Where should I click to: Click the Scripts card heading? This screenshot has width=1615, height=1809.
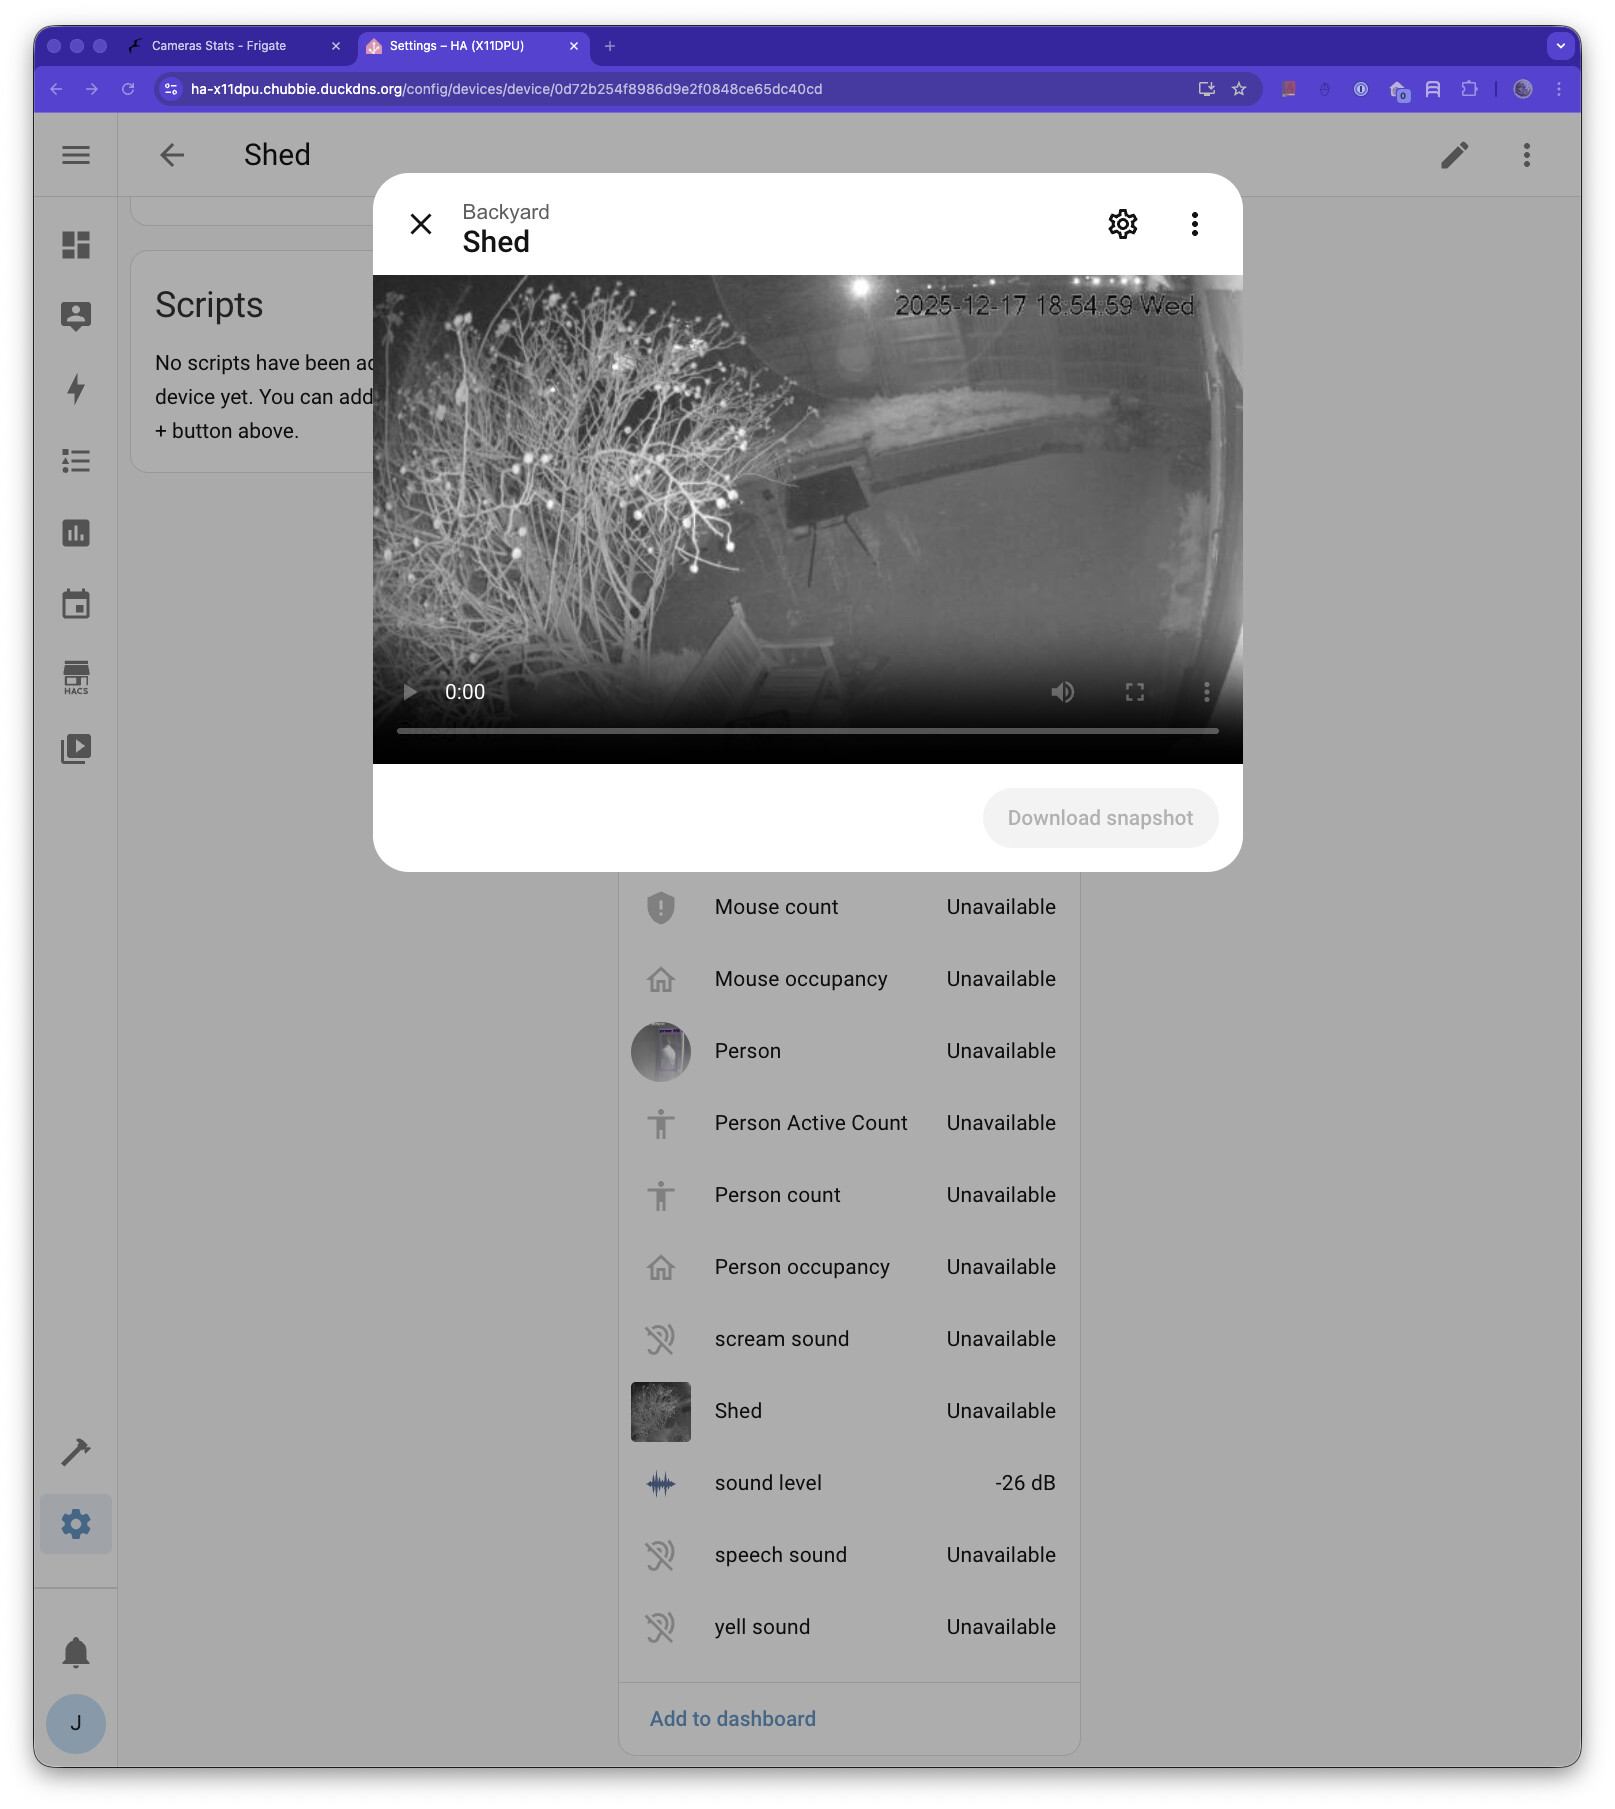pyautogui.click(x=209, y=305)
